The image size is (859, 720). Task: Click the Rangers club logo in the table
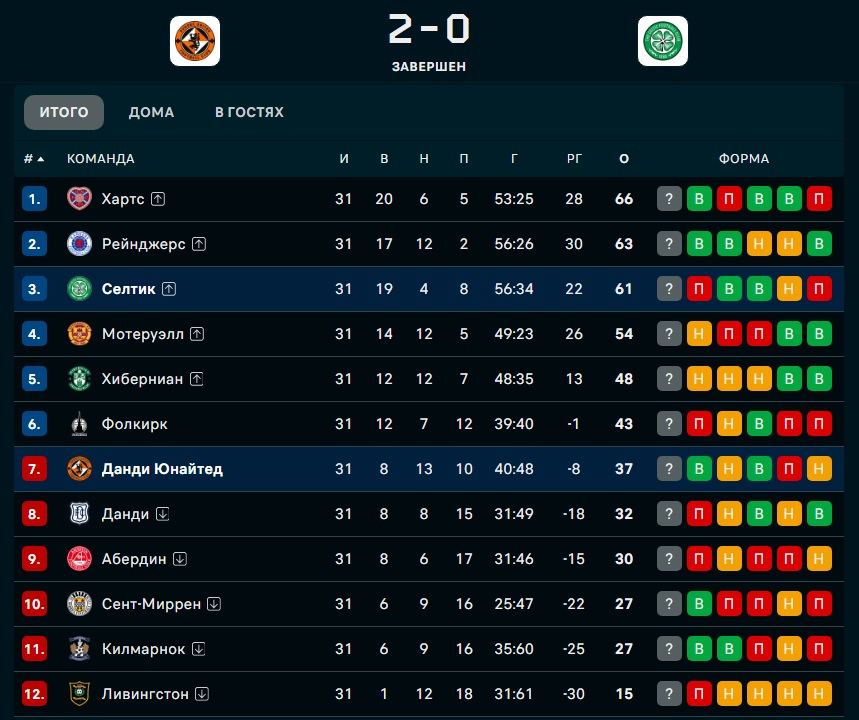79,244
